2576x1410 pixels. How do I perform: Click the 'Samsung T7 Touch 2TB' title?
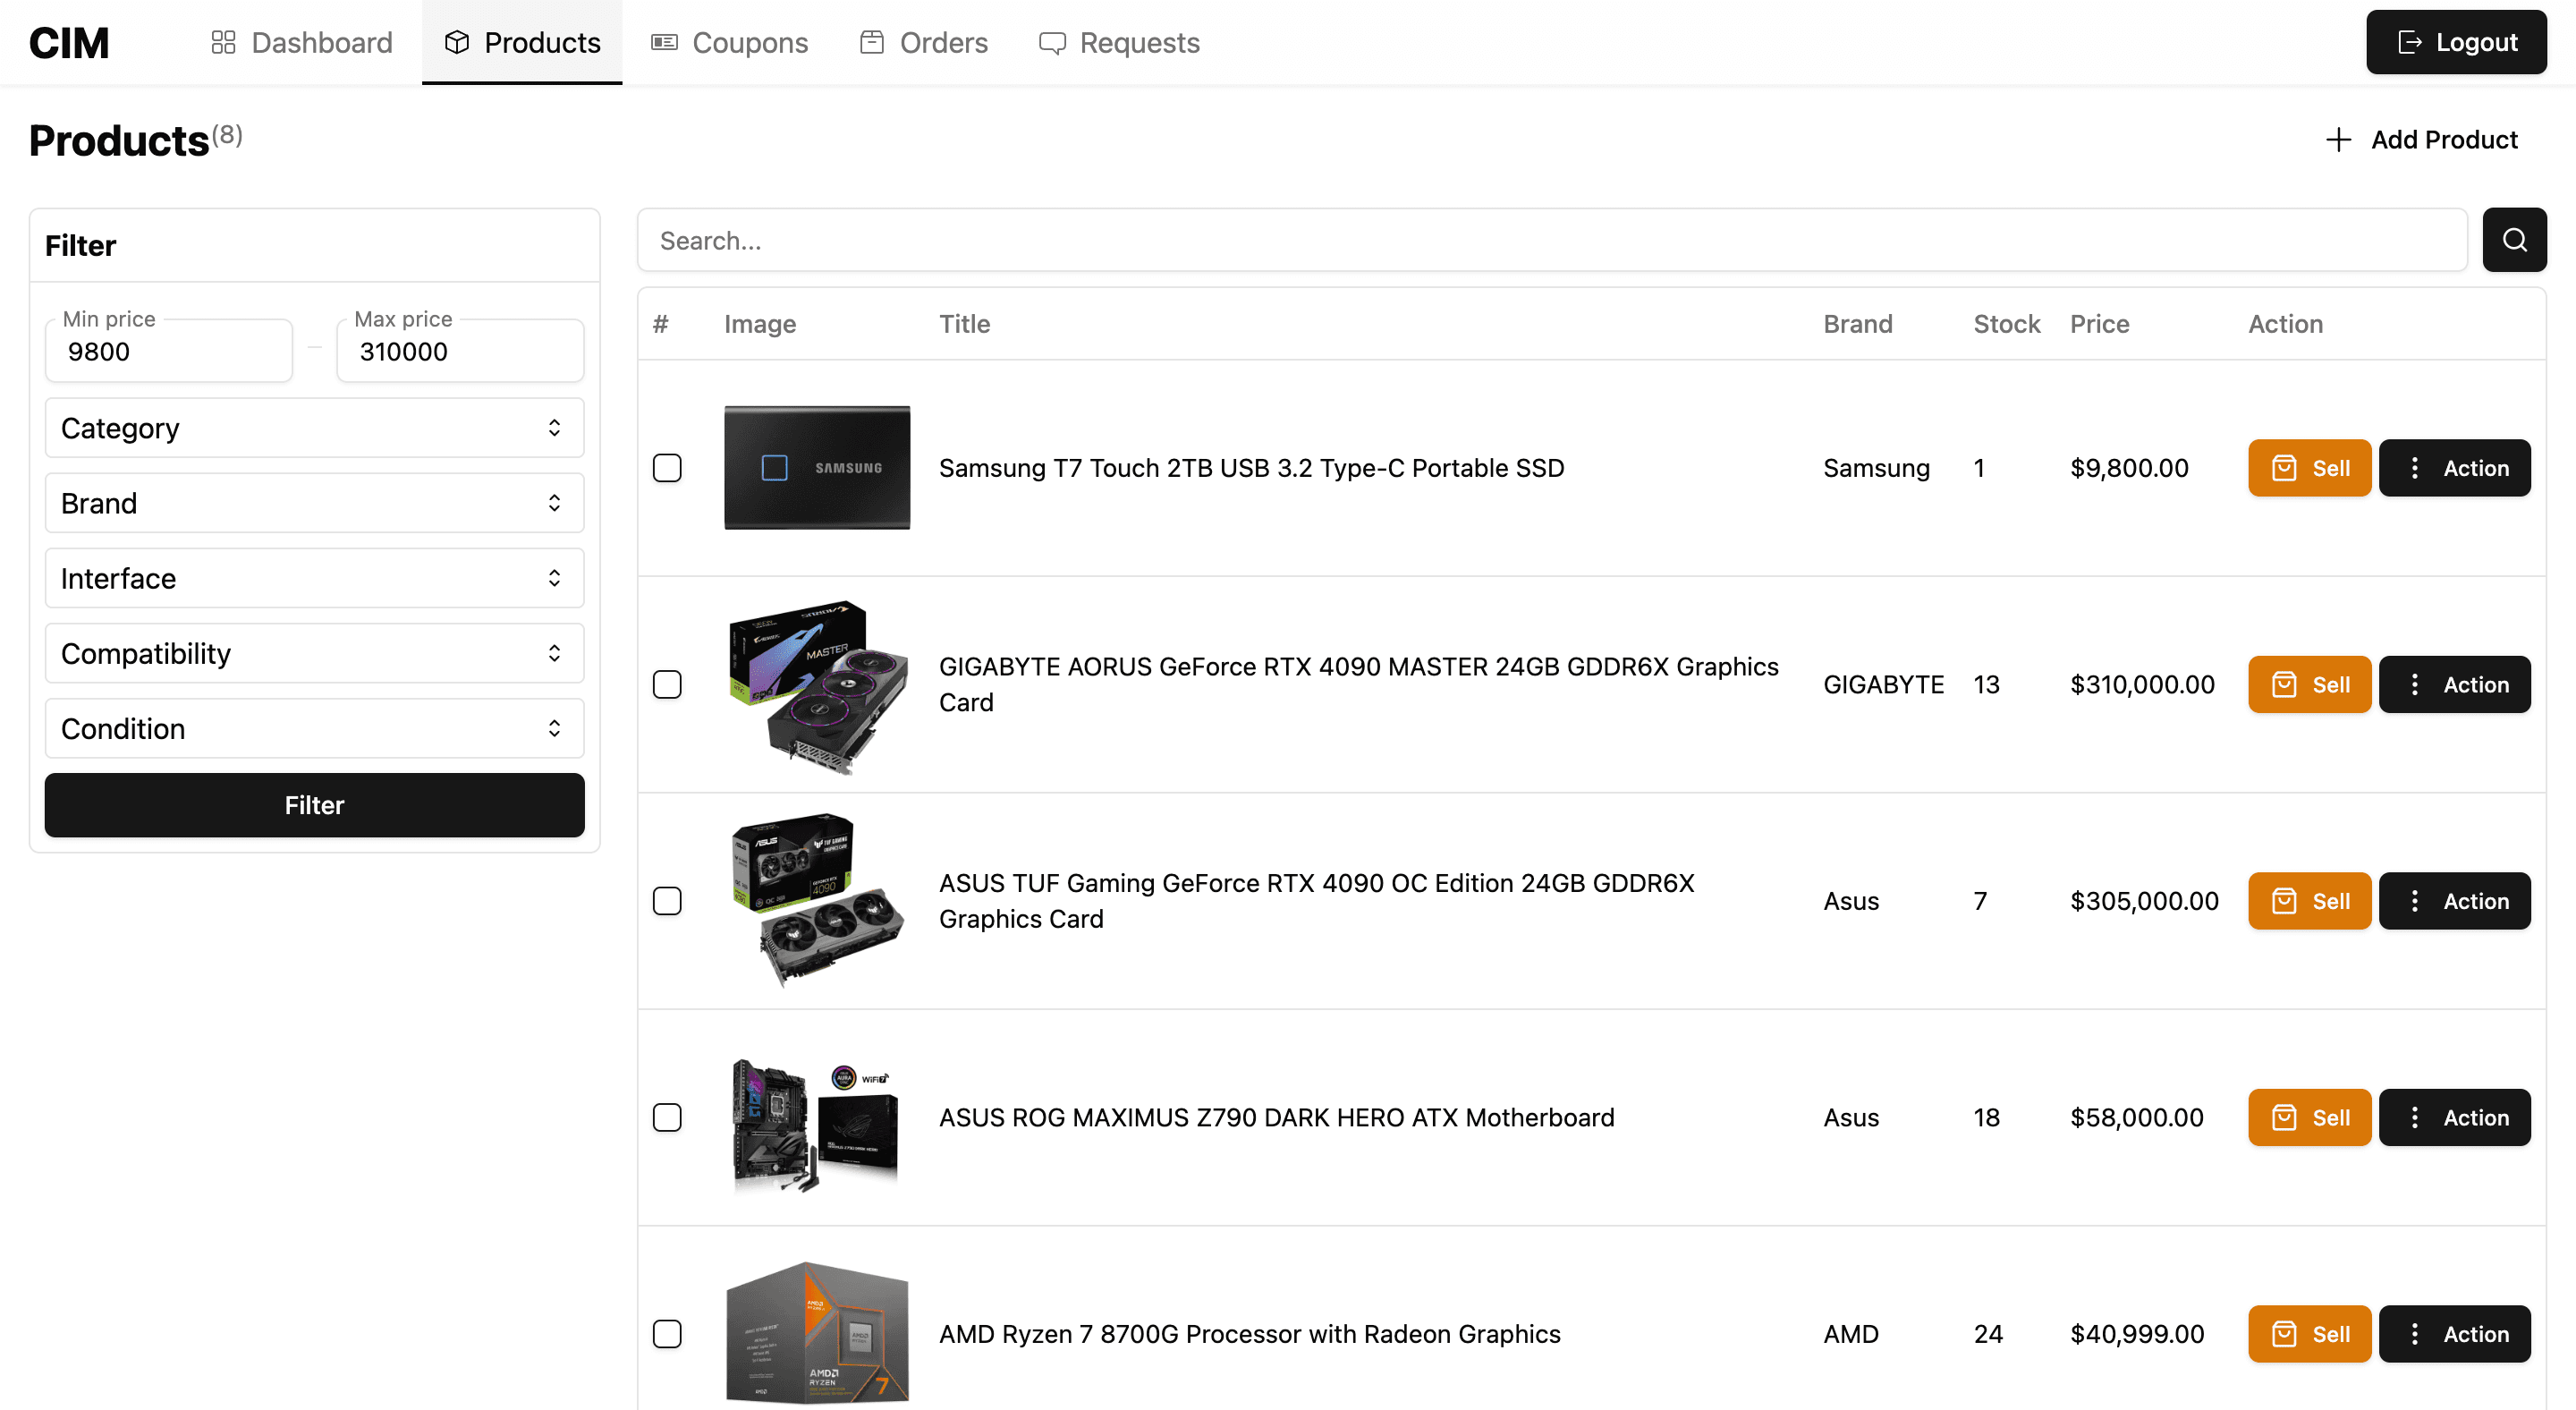pyautogui.click(x=1251, y=468)
